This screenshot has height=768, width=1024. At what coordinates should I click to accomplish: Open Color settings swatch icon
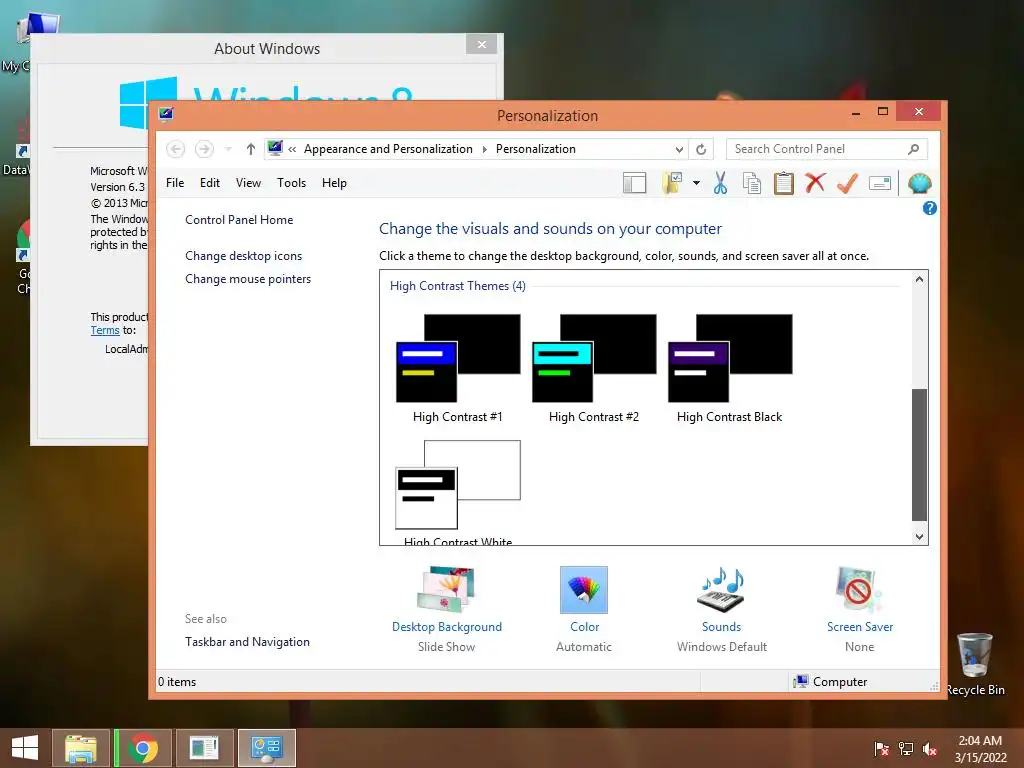pyautogui.click(x=584, y=590)
